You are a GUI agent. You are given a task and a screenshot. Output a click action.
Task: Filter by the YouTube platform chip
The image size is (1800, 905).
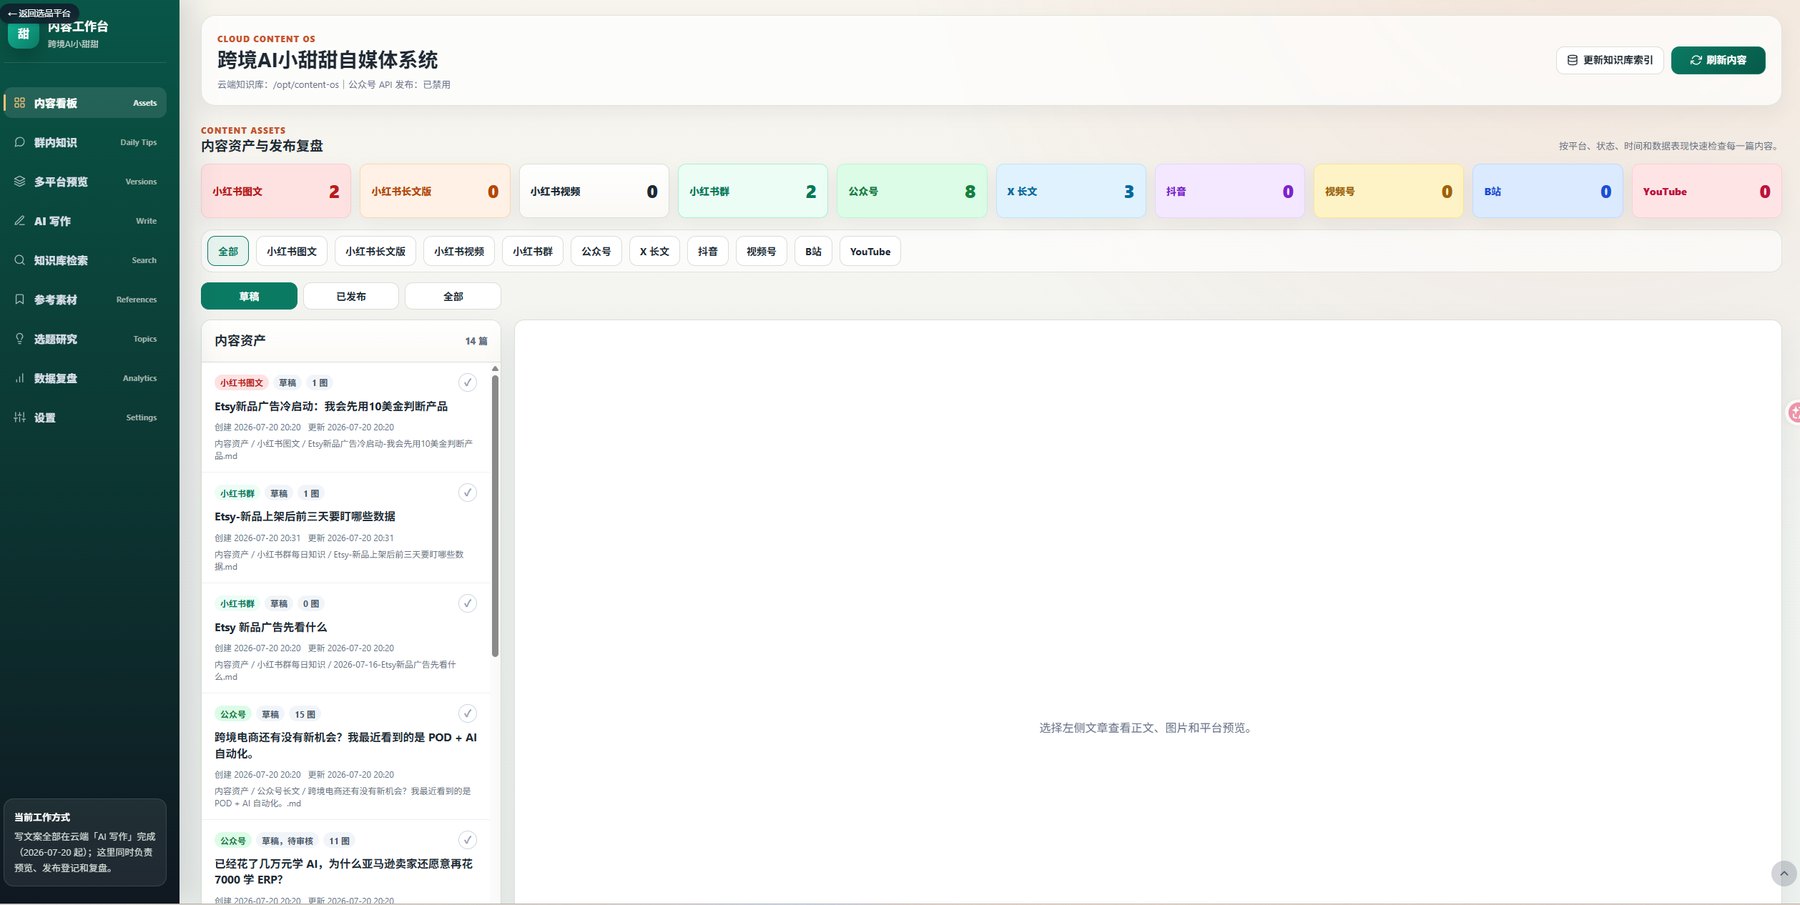point(870,251)
